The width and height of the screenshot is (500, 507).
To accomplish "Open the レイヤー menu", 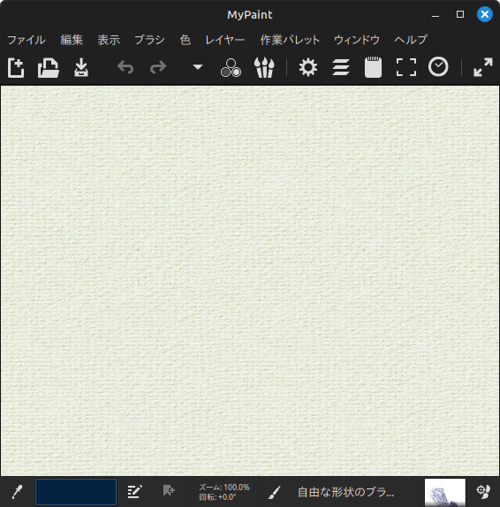I will (x=225, y=40).
